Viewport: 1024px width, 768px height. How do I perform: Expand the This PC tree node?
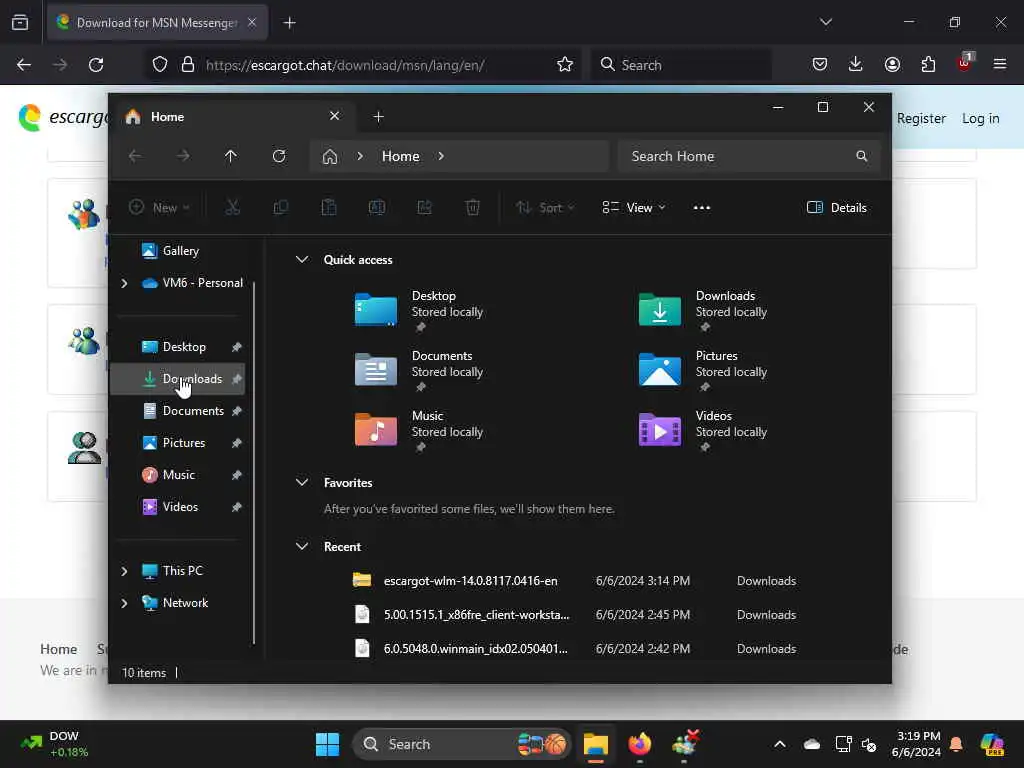click(x=124, y=571)
